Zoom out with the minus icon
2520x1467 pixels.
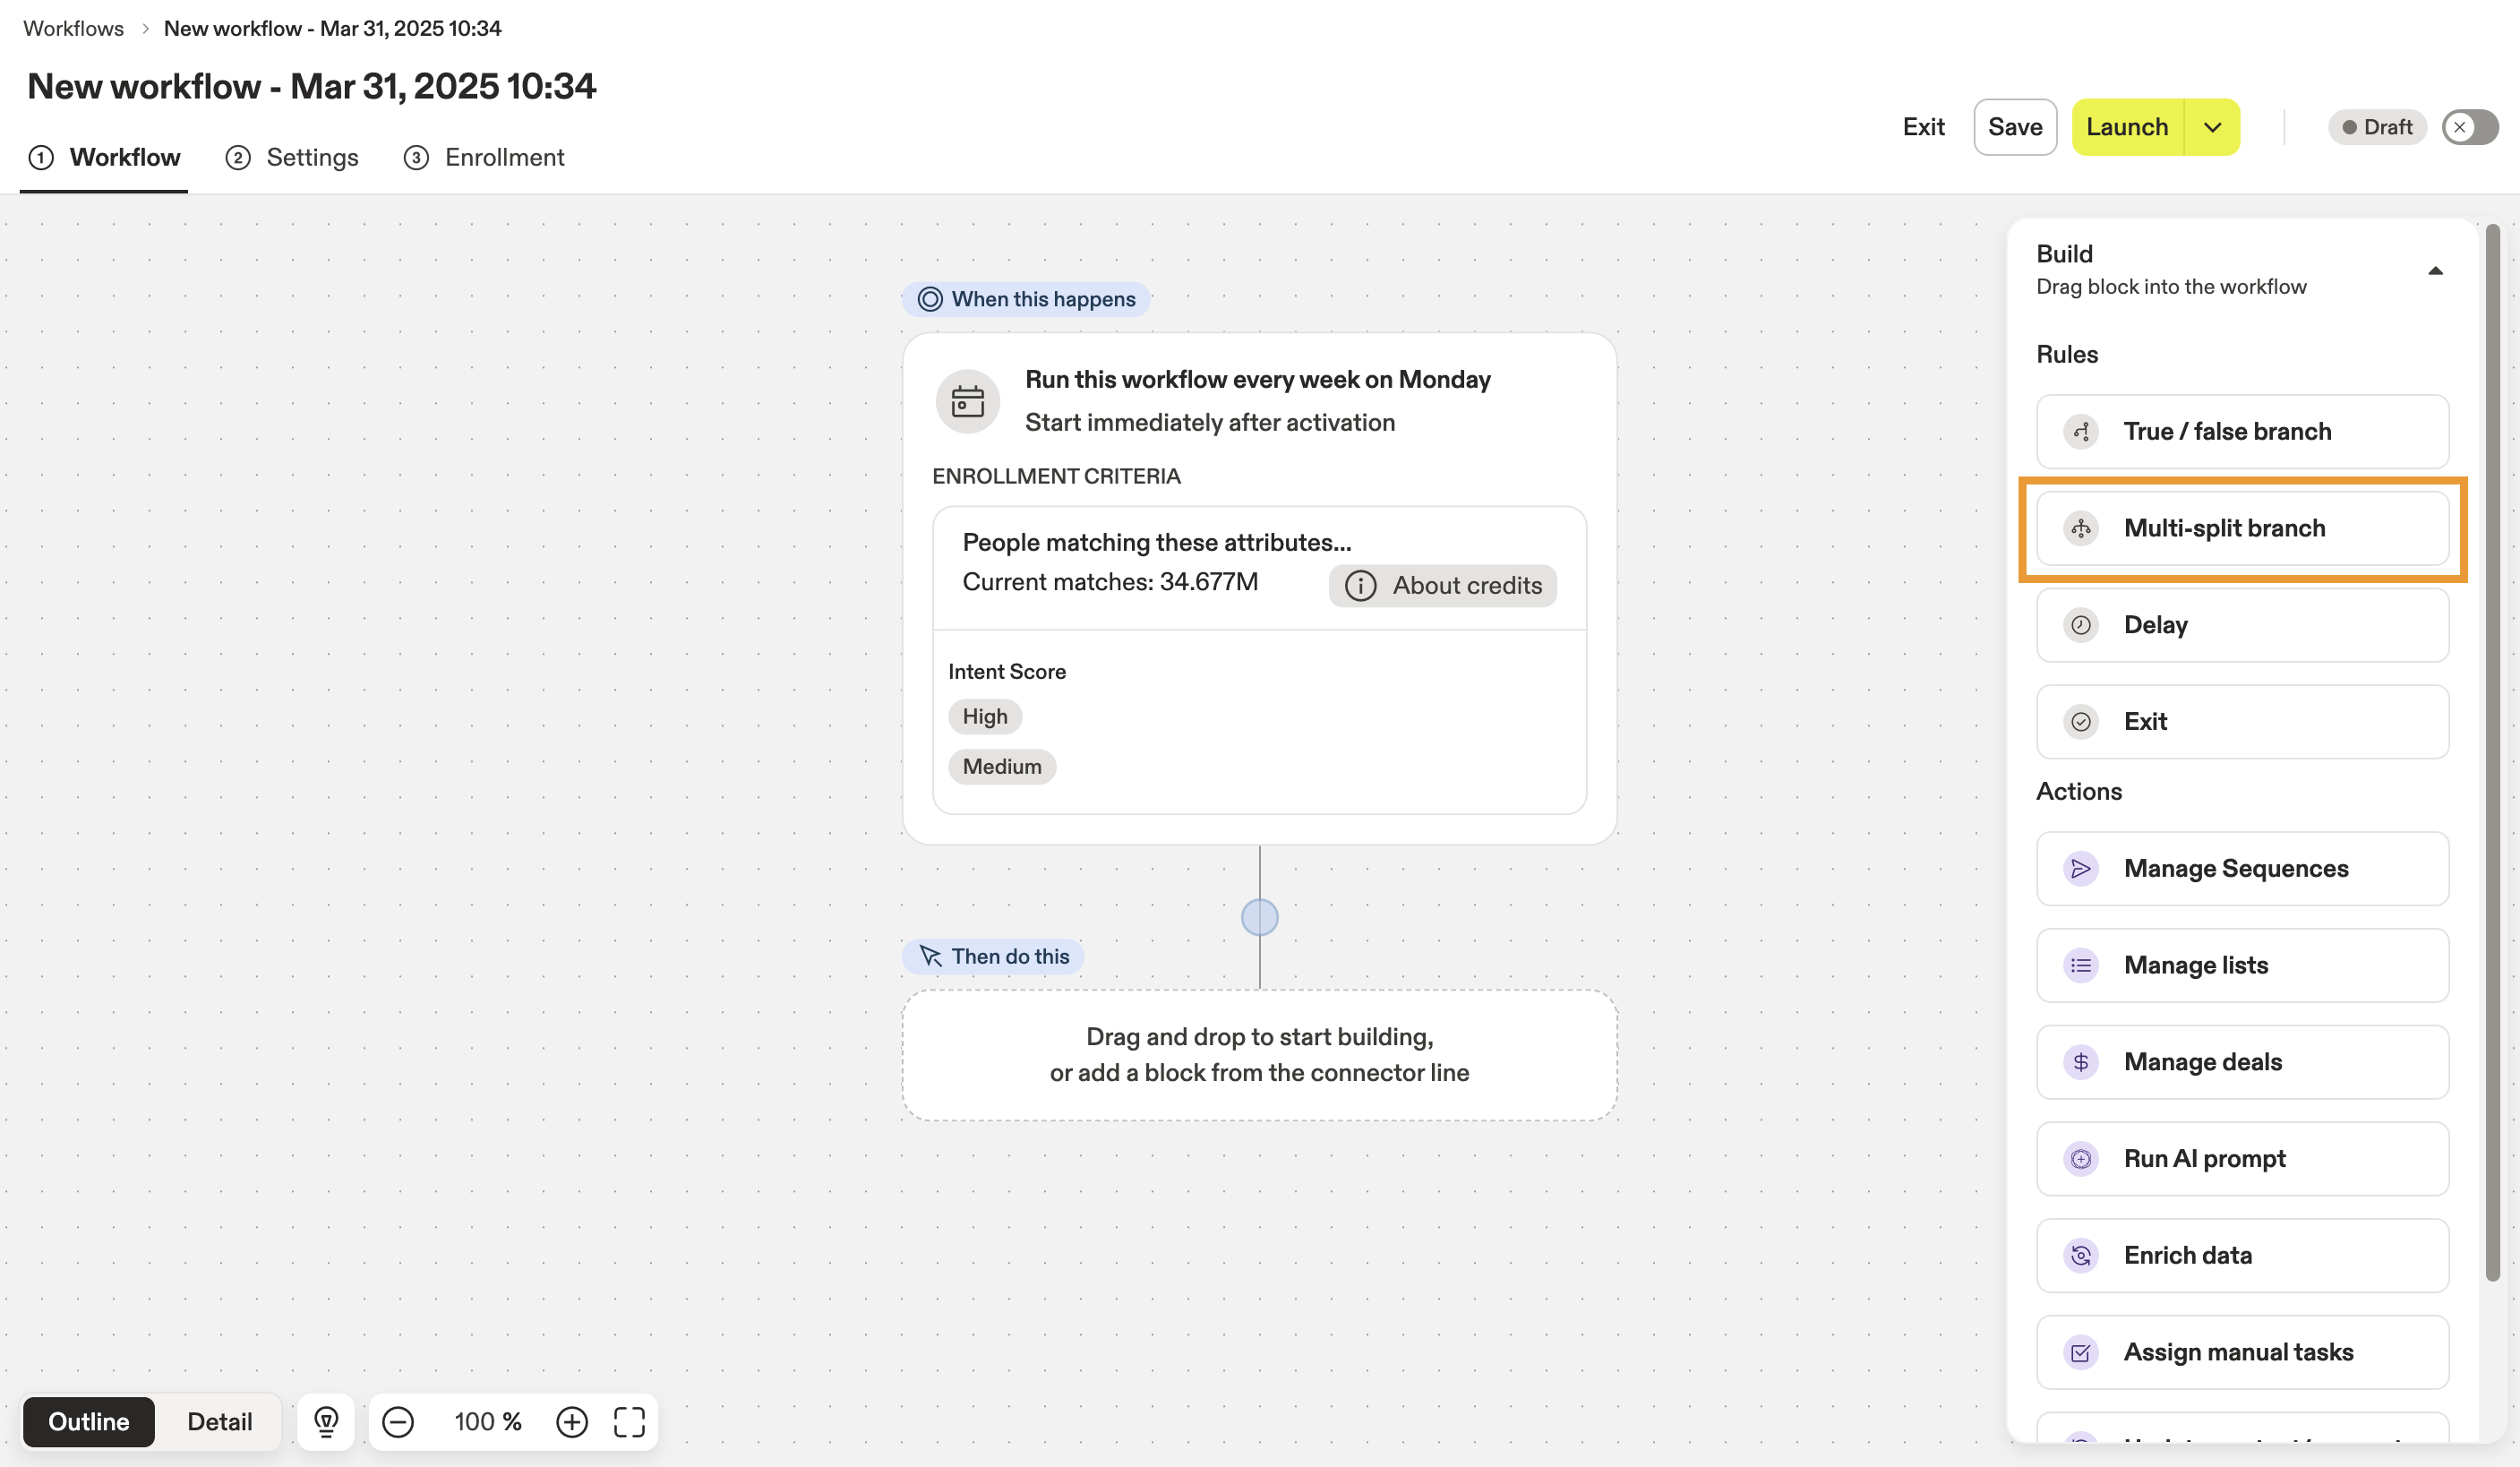[398, 1421]
